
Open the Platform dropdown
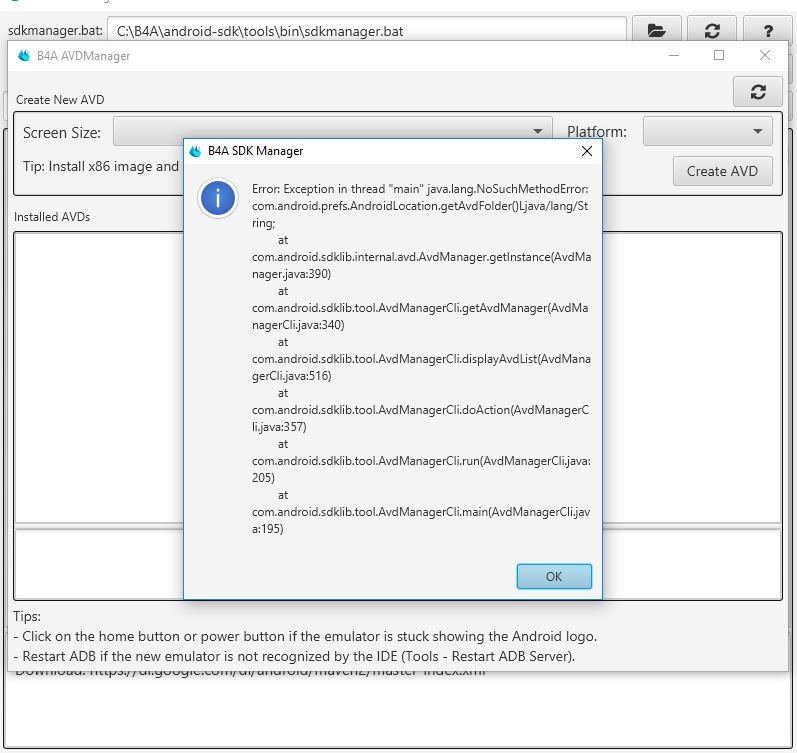point(708,131)
